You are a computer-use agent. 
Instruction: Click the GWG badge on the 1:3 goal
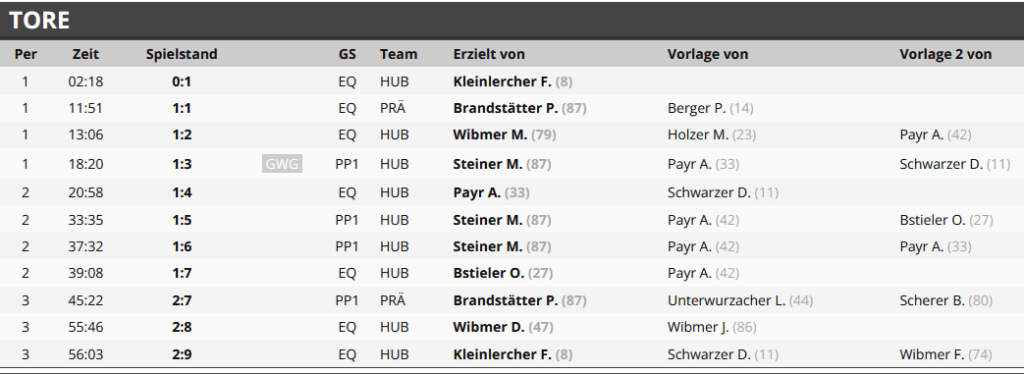point(282,164)
